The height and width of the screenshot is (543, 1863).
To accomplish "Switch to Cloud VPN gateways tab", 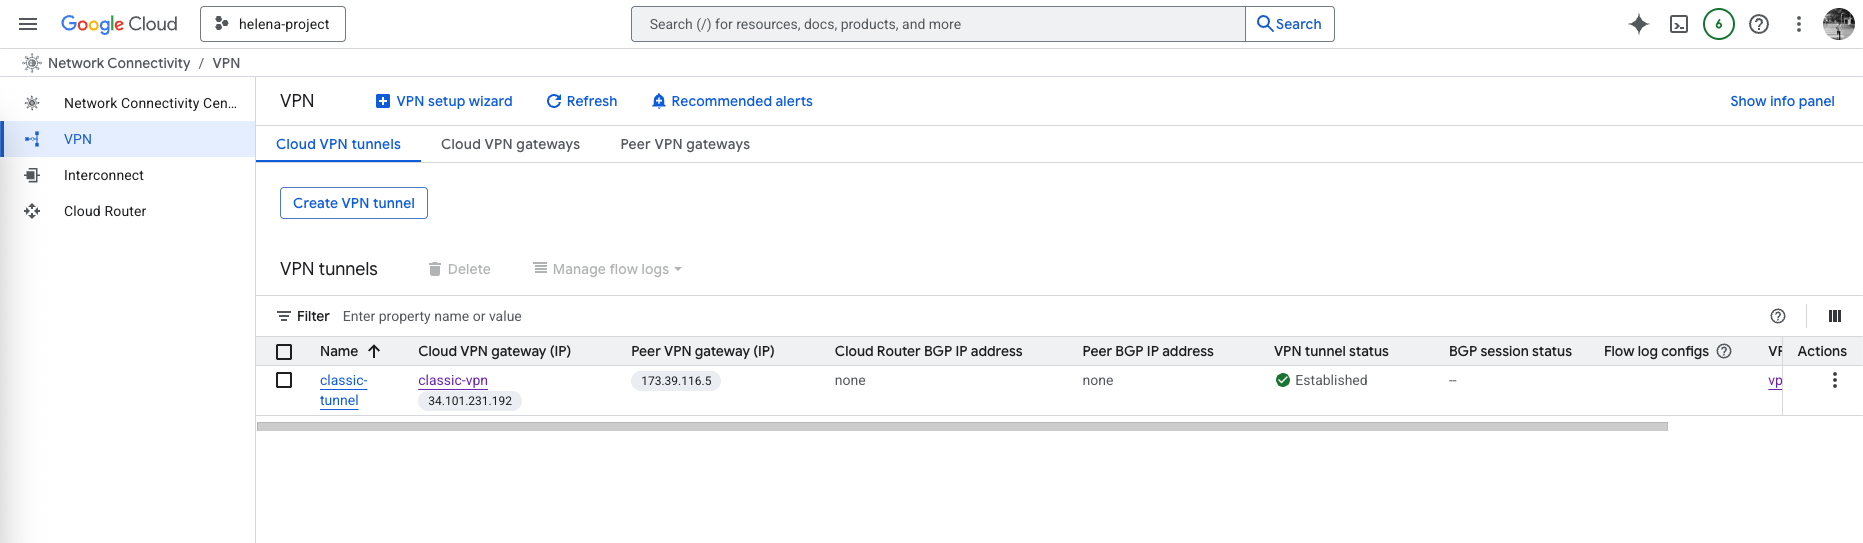I will (x=510, y=144).
